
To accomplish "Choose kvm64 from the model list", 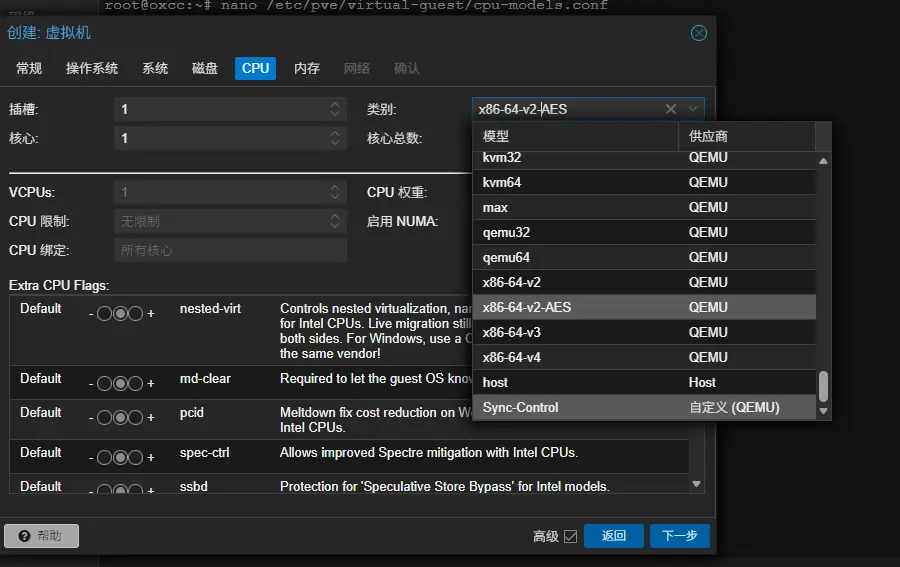I will 644,182.
